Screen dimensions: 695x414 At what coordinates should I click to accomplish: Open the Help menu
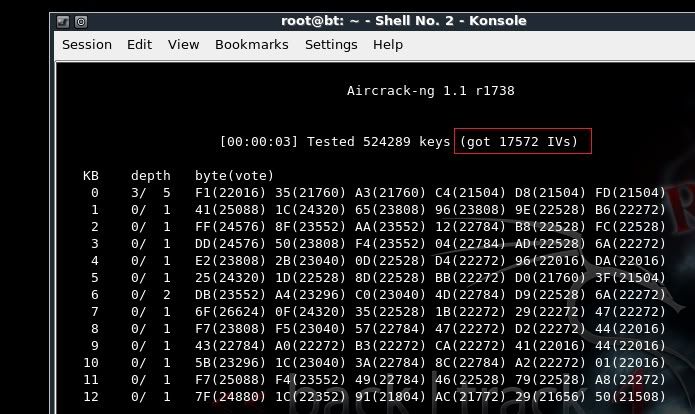pos(388,45)
